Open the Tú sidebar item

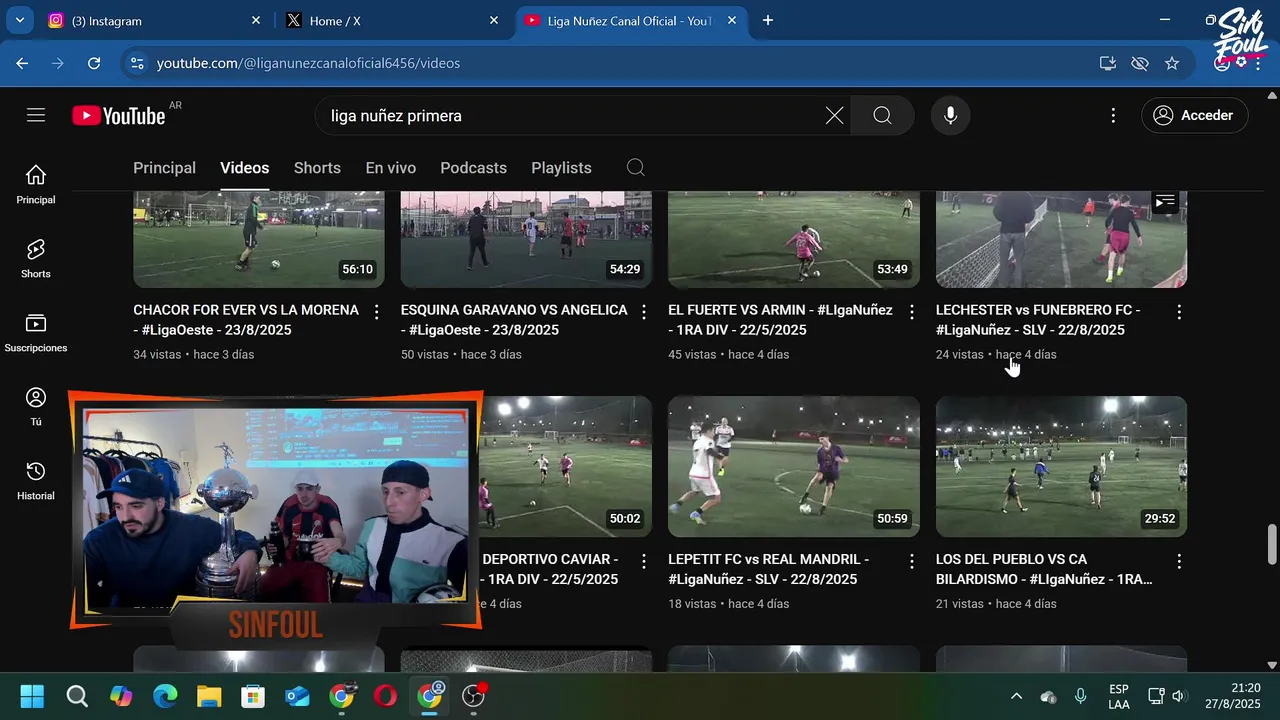36,407
